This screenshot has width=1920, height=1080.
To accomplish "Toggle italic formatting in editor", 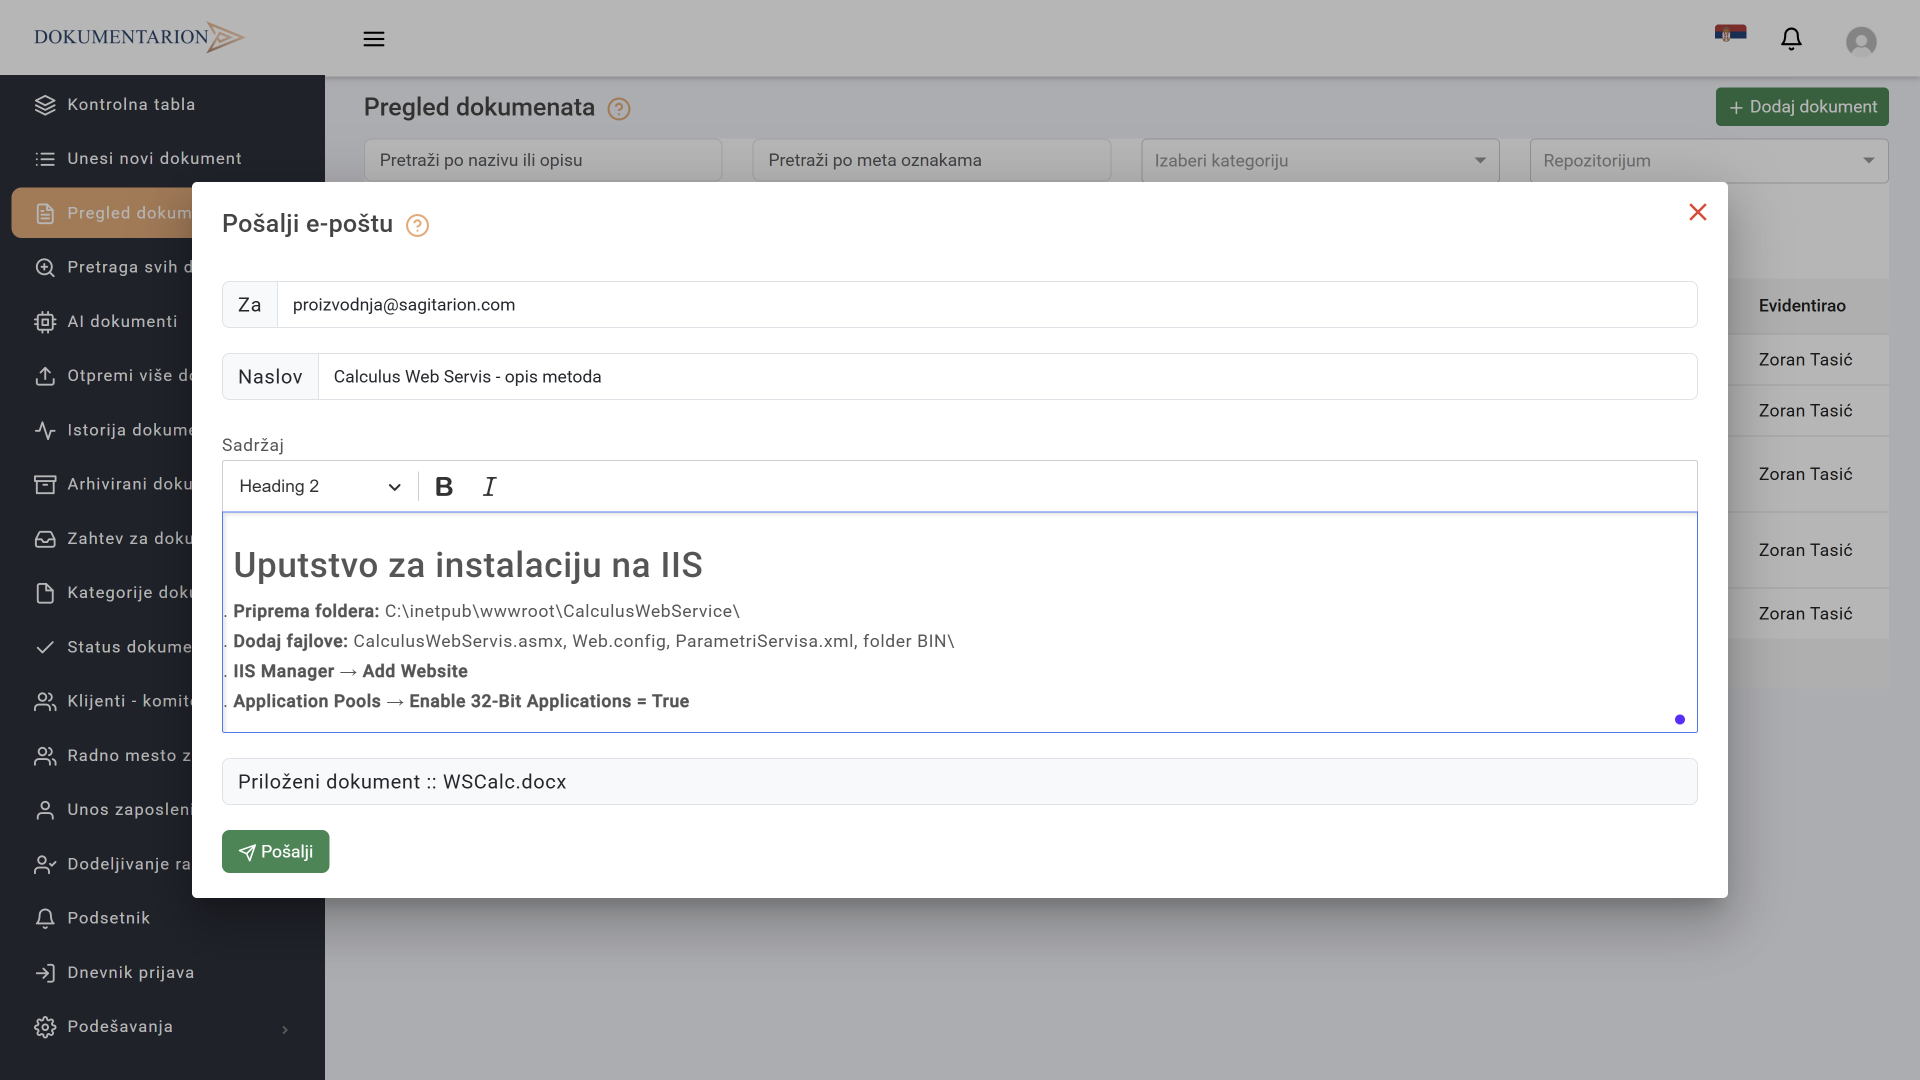I will (489, 487).
